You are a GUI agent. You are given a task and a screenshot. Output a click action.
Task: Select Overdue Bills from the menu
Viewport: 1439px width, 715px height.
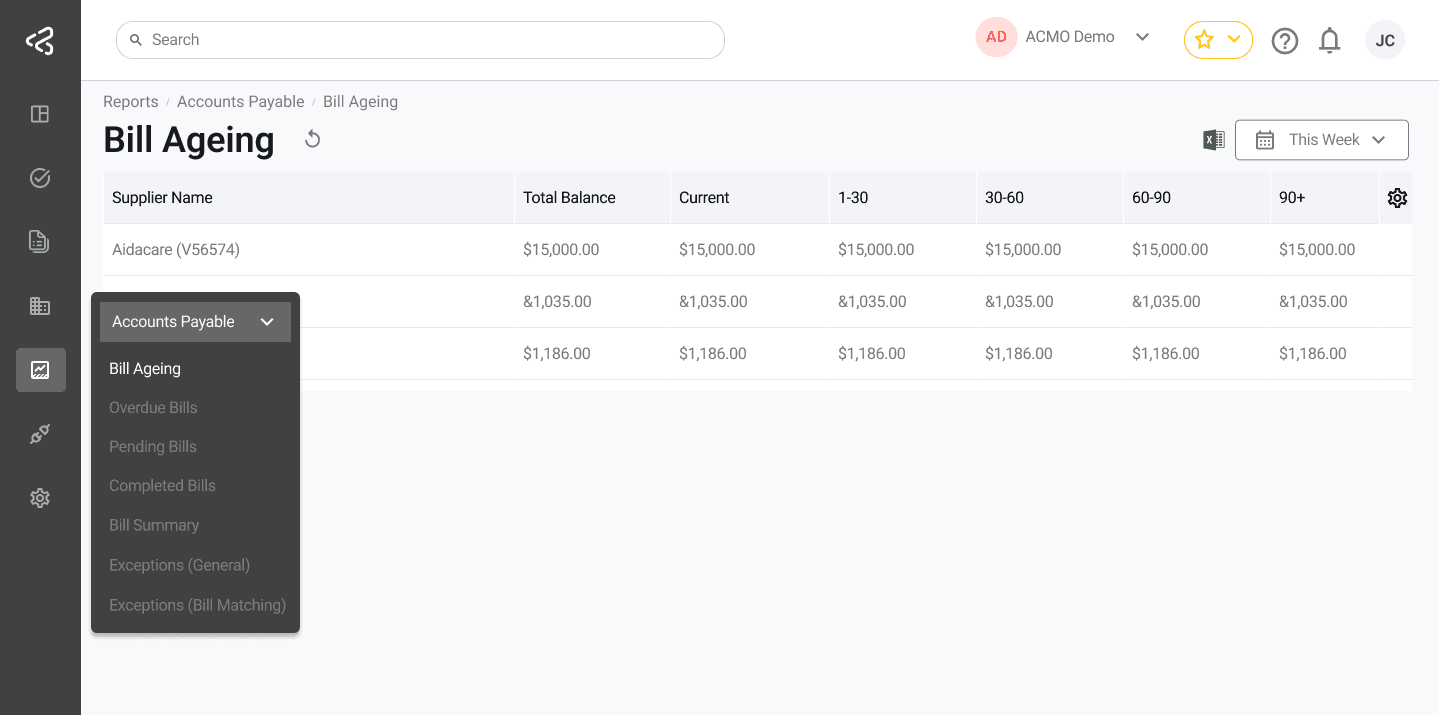pyautogui.click(x=153, y=408)
